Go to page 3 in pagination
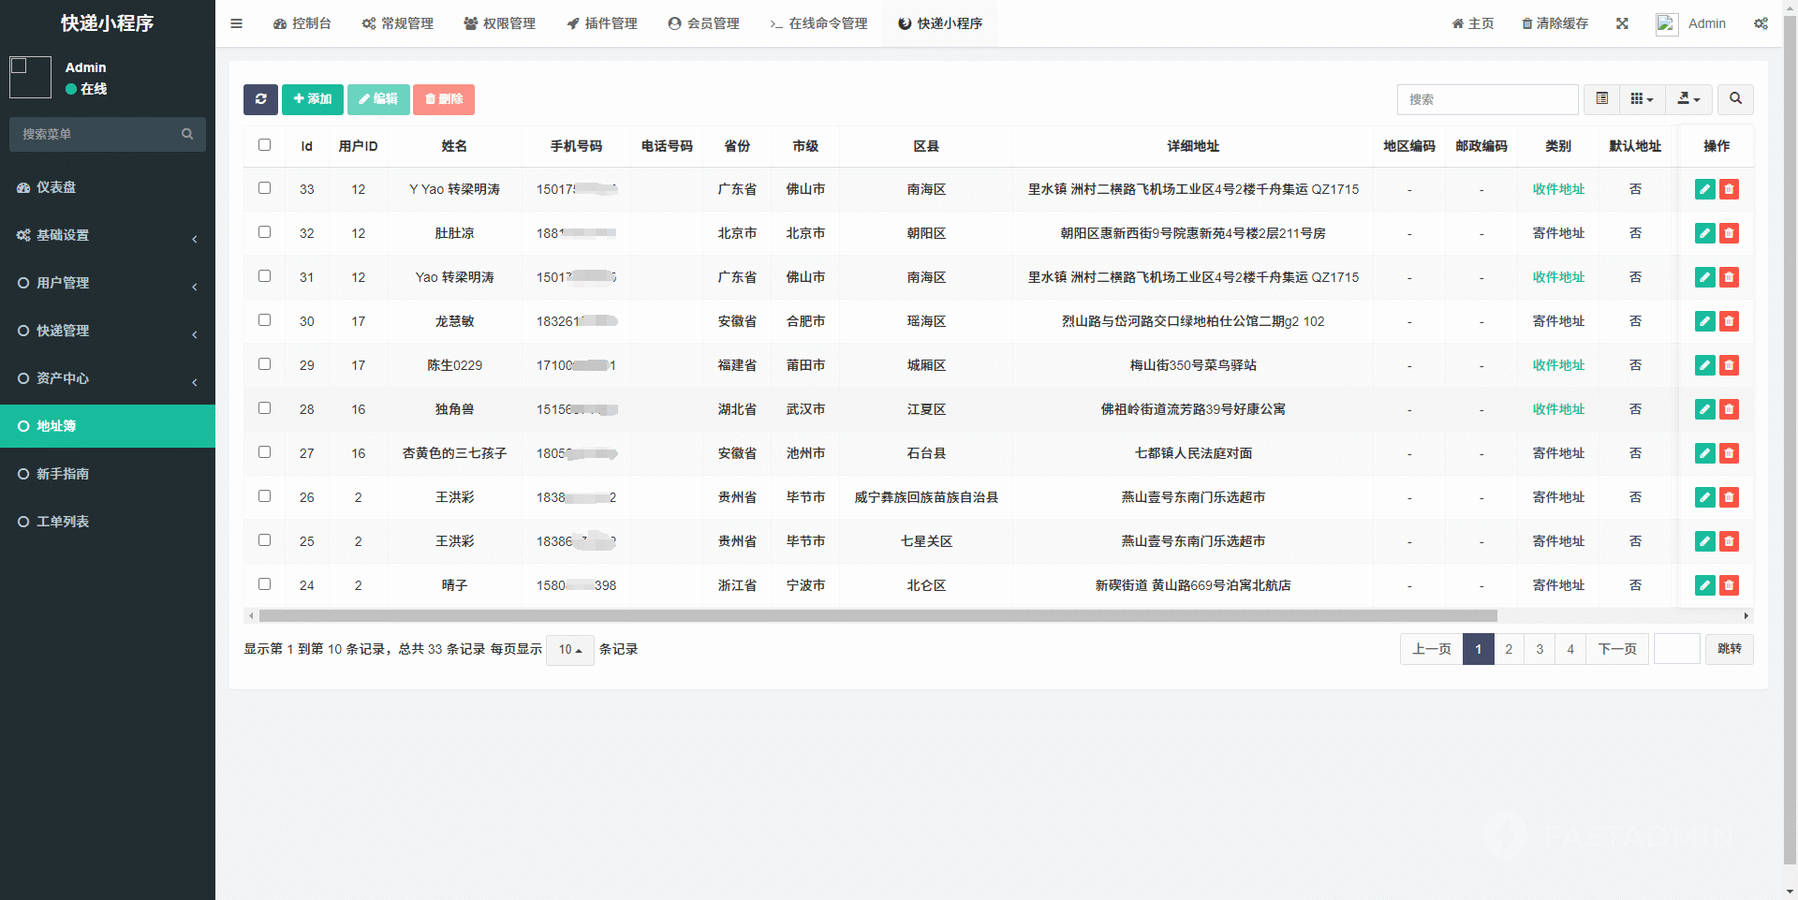Screen dimensions: 1798x900 click(x=1539, y=649)
